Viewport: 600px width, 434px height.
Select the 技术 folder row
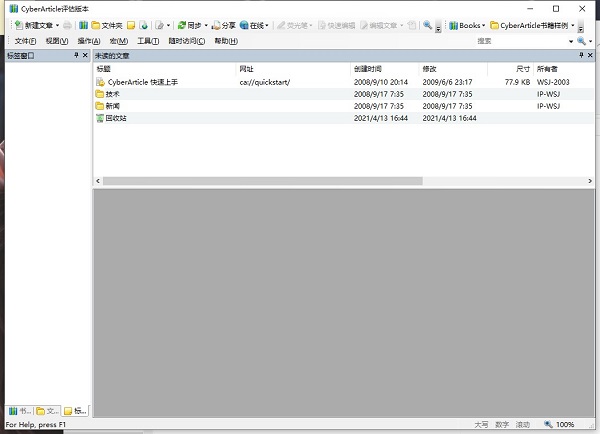(344, 94)
